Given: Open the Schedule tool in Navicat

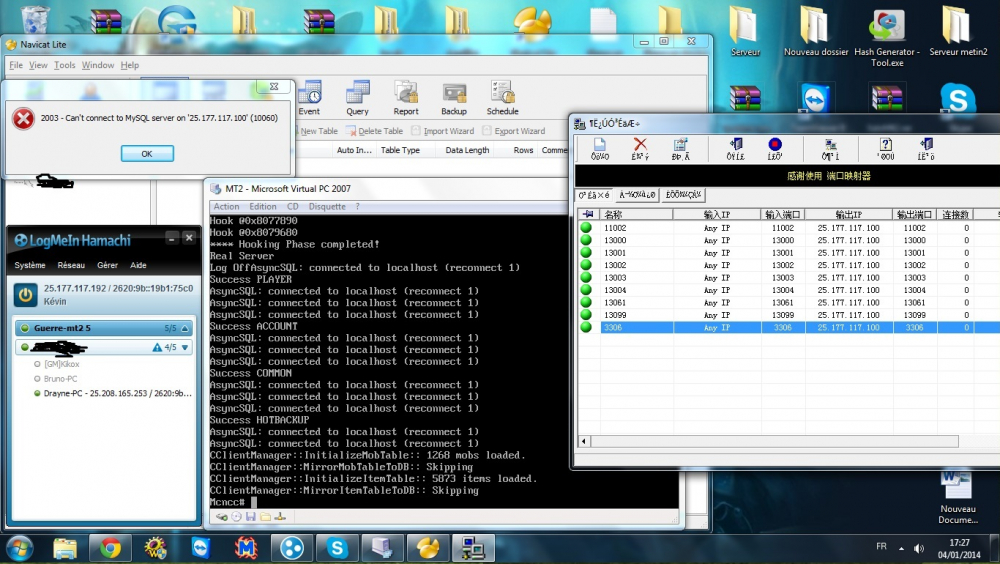Looking at the screenshot, I should click(x=503, y=99).
